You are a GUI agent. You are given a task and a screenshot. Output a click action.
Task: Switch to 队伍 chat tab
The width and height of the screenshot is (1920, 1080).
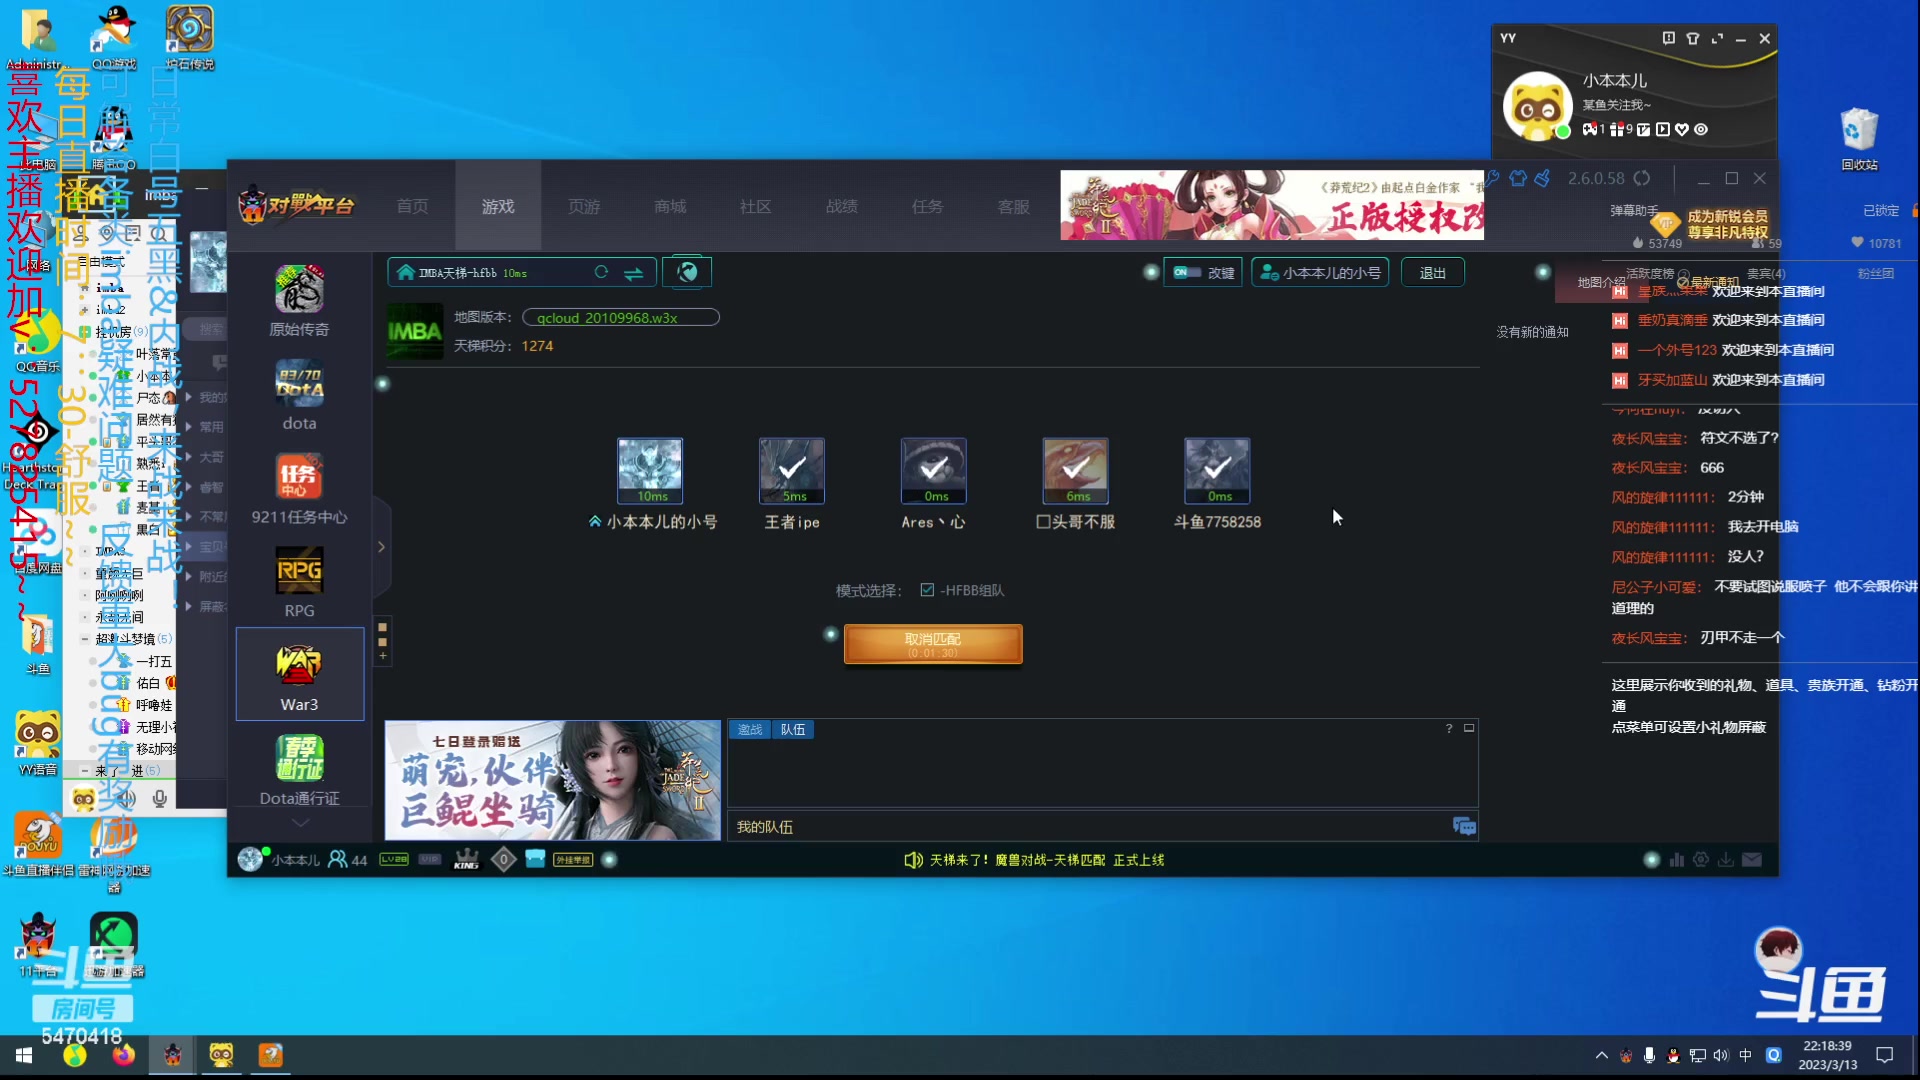pyautogui.click(x=793, y=729)
